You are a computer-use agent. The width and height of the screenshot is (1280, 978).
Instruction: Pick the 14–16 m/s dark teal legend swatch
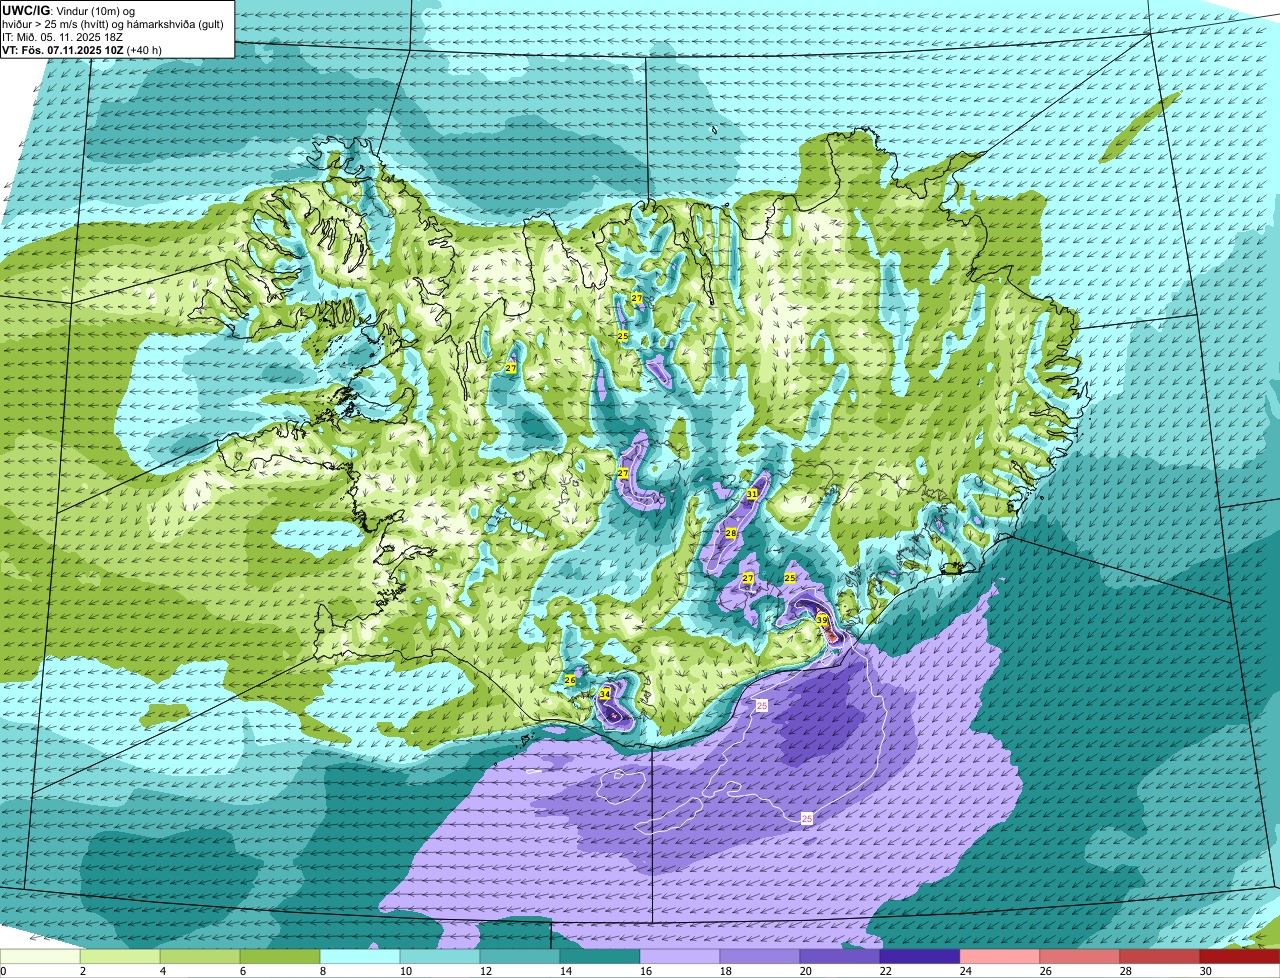click(x=600, y=957)
